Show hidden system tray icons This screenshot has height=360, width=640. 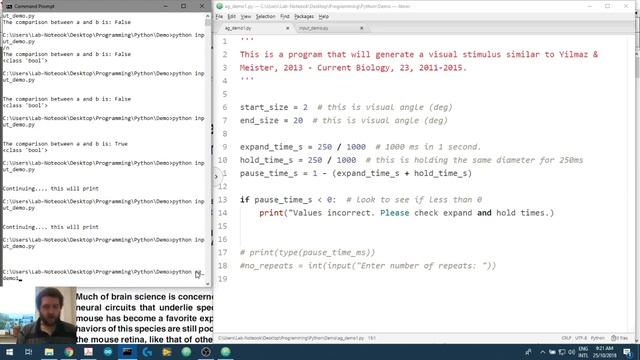(x=542, y=352)
